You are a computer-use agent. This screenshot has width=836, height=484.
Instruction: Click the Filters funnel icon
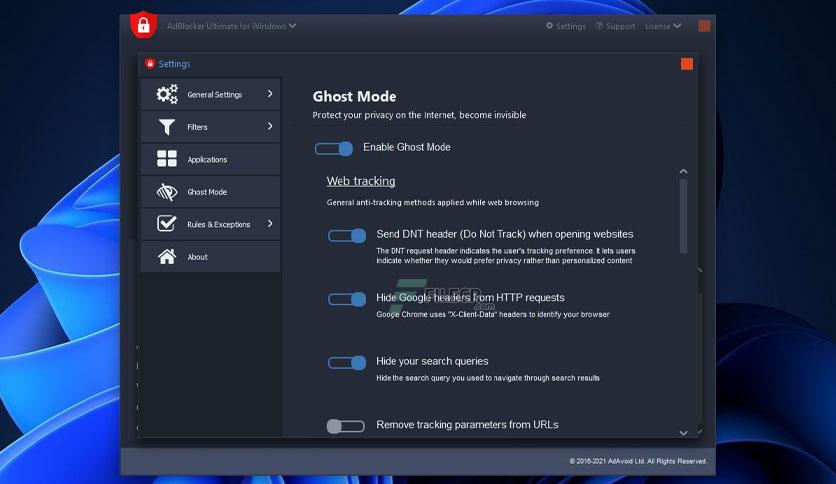[x=167, y=127]
